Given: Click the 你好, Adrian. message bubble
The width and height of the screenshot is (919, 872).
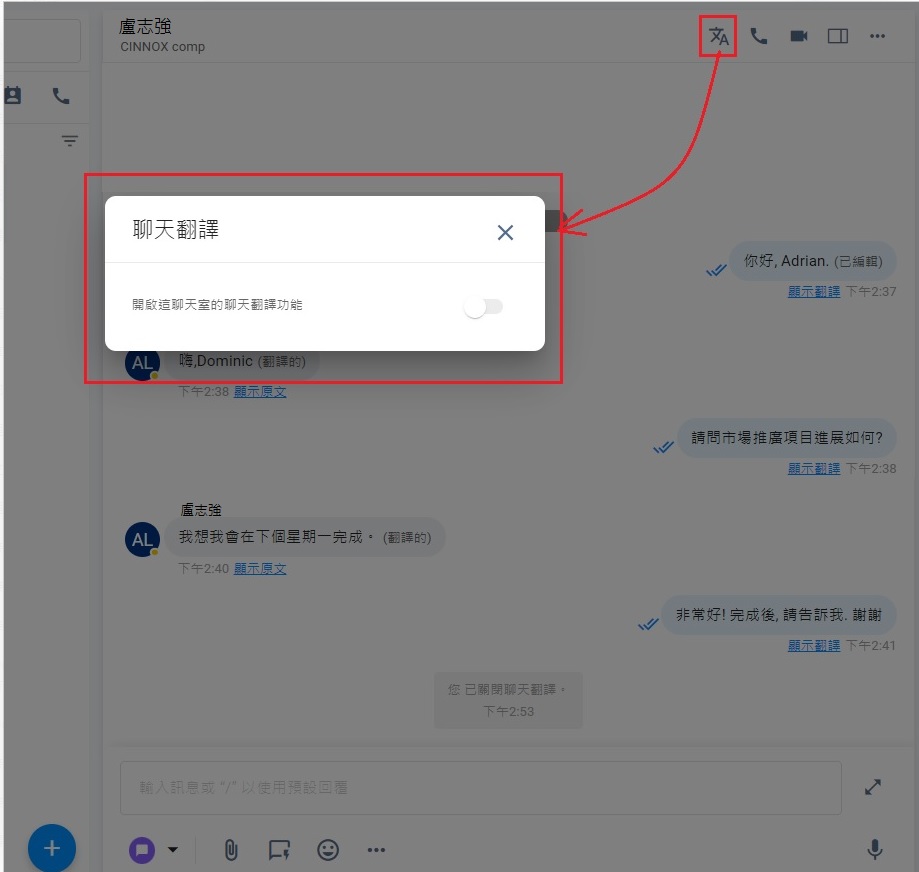Looking at the screenshot, I should tap(812, 261).
